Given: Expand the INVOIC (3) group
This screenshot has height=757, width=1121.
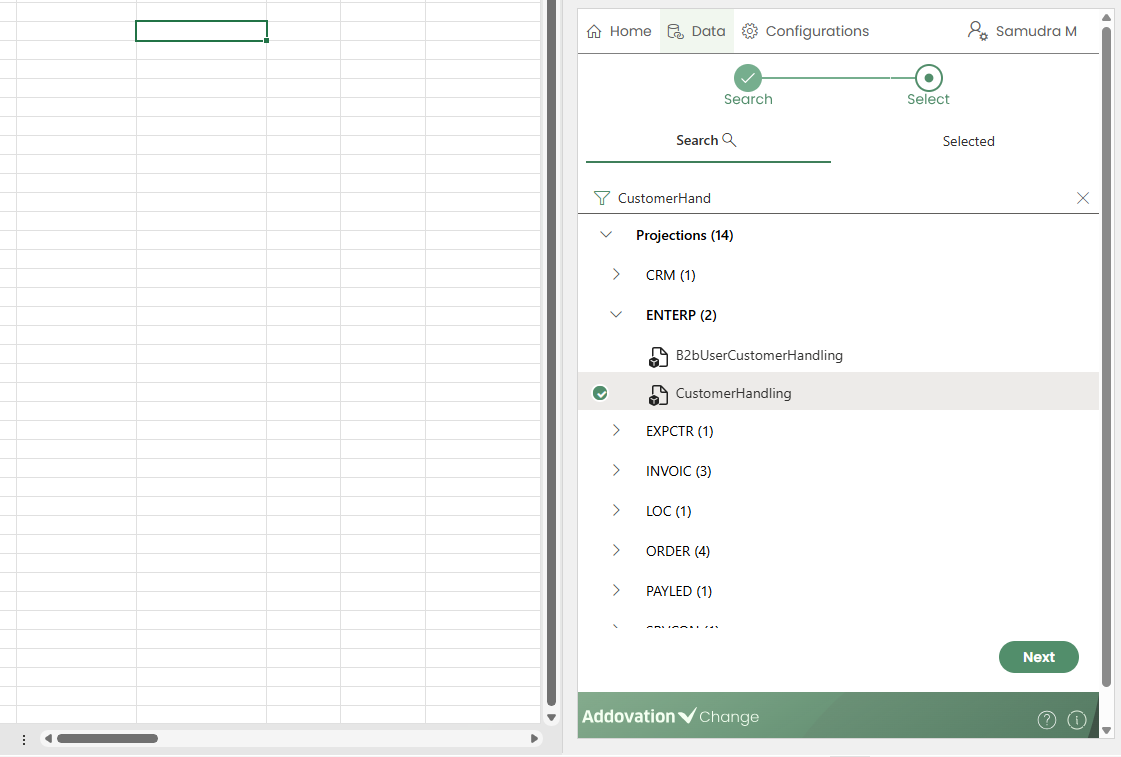Looking at the screenshot, I should 616,471.
